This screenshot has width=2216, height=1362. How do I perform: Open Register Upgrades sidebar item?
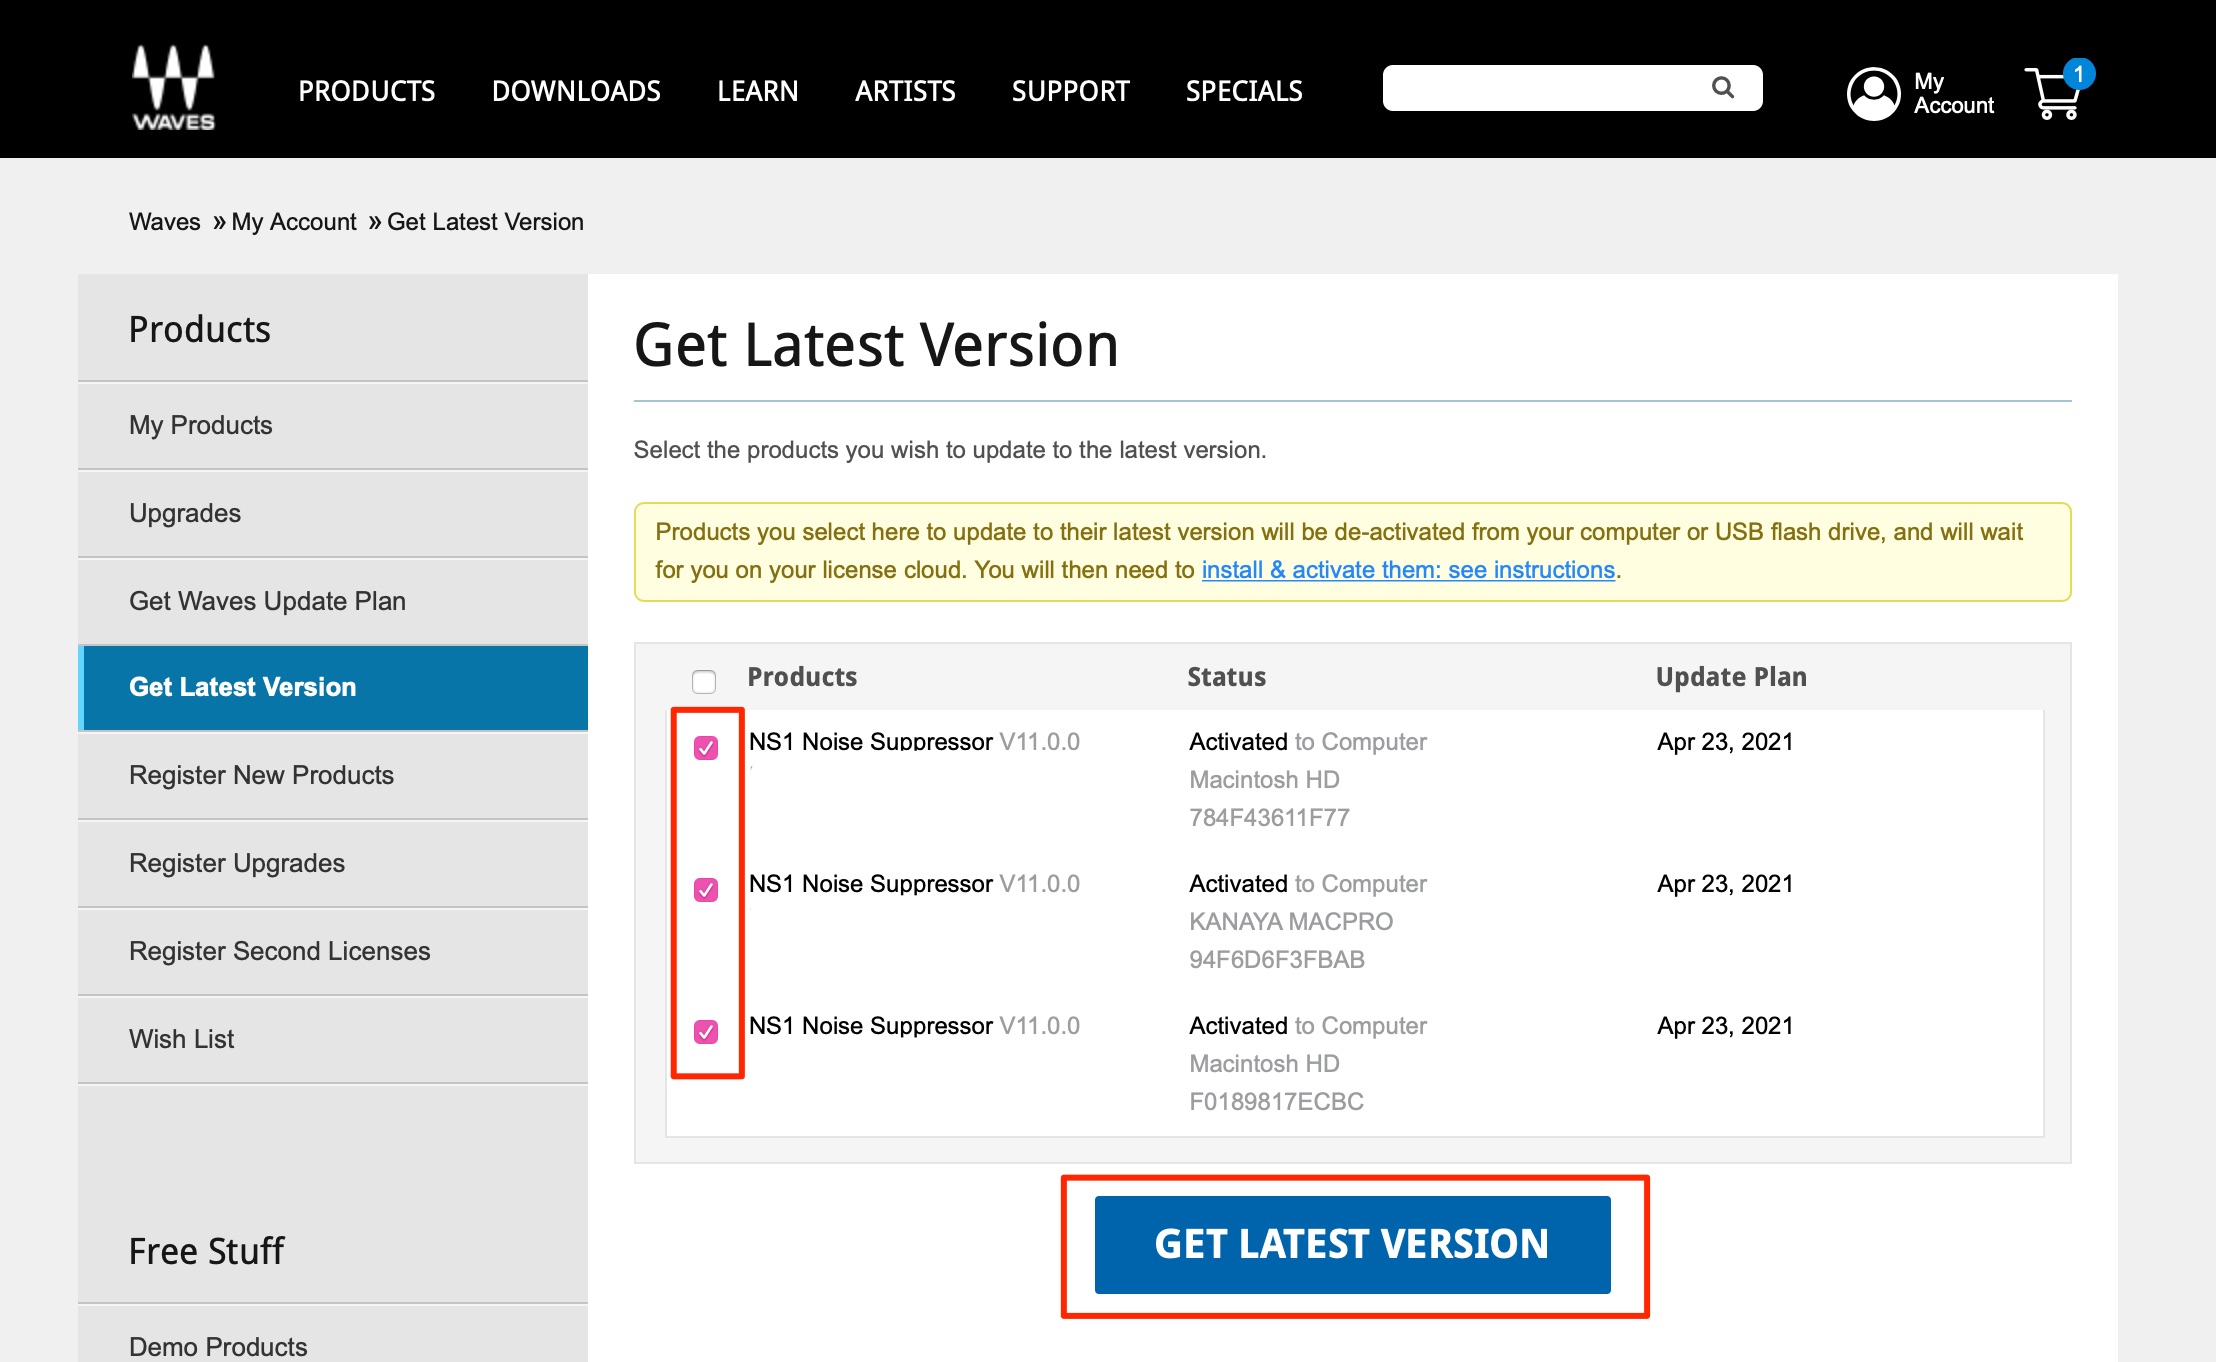coord(333,863)
